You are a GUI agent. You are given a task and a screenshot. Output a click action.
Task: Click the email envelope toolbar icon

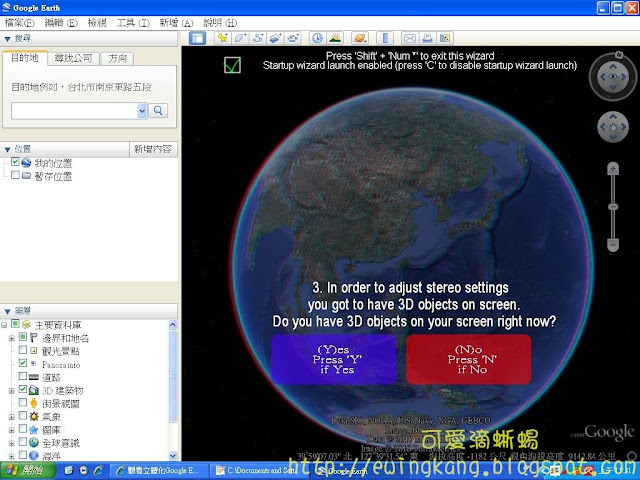(410, 38)
